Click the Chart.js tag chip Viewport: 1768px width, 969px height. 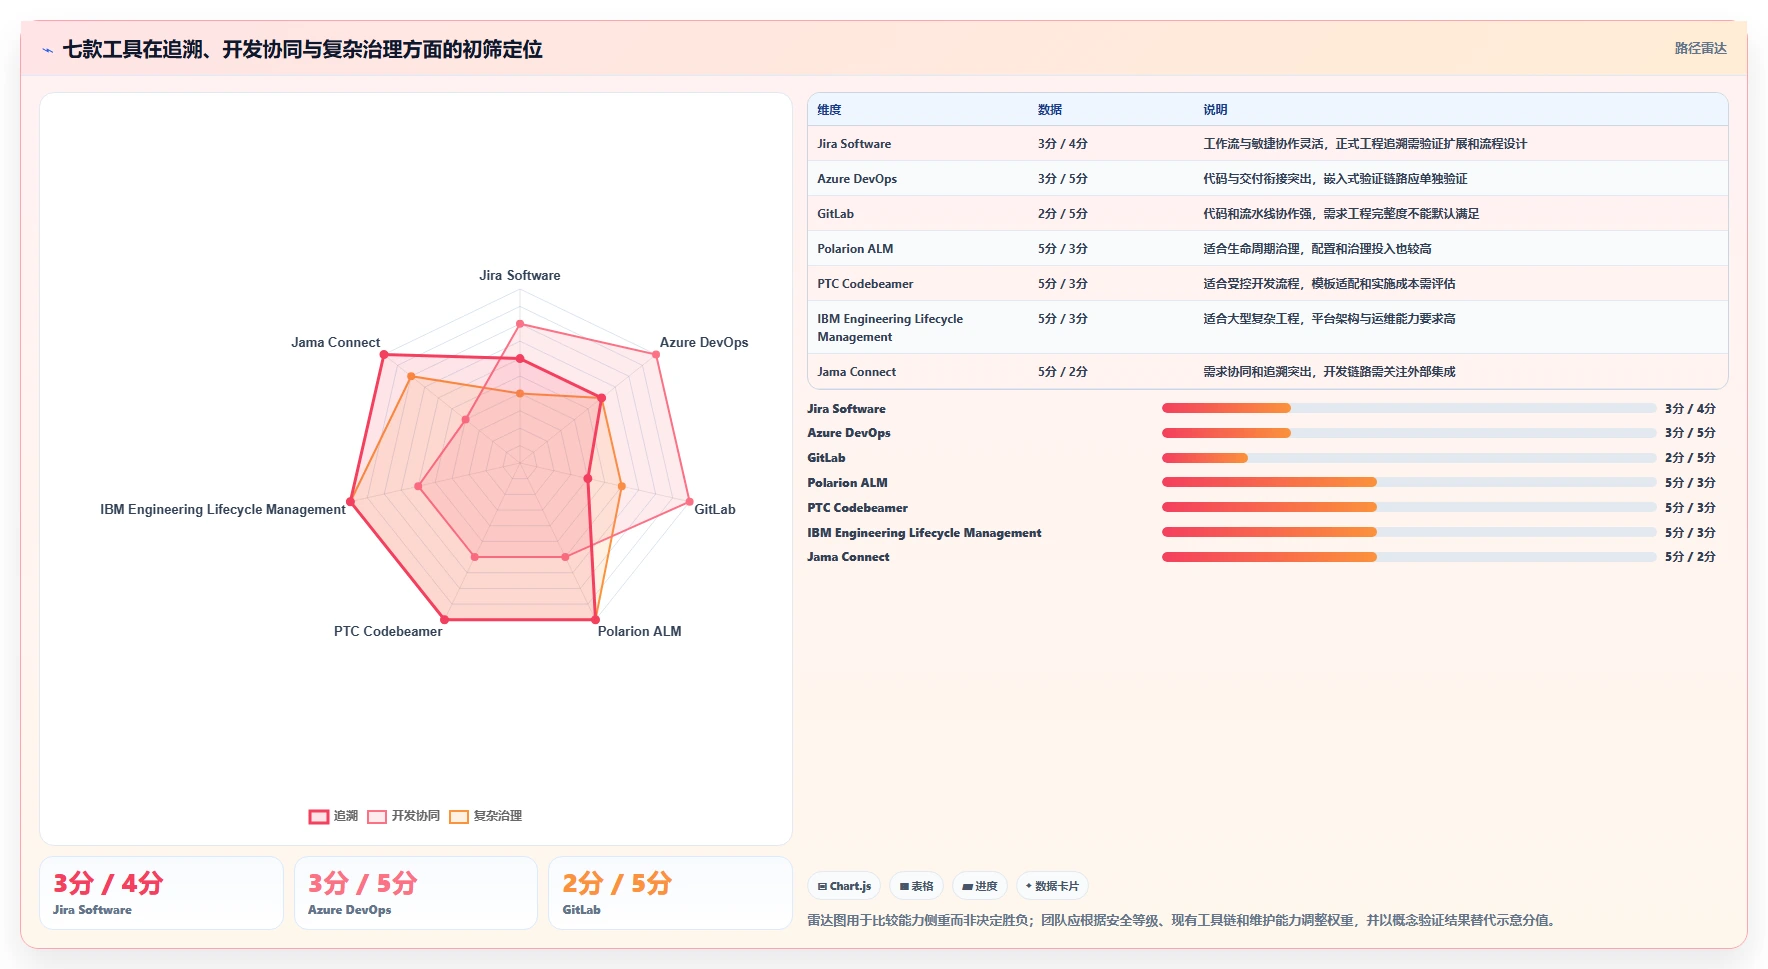pos(844,886)
